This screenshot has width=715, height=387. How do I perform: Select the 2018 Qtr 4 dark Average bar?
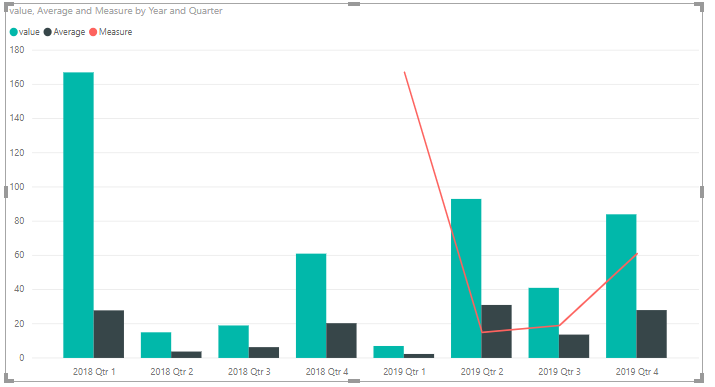click(342, 341)
